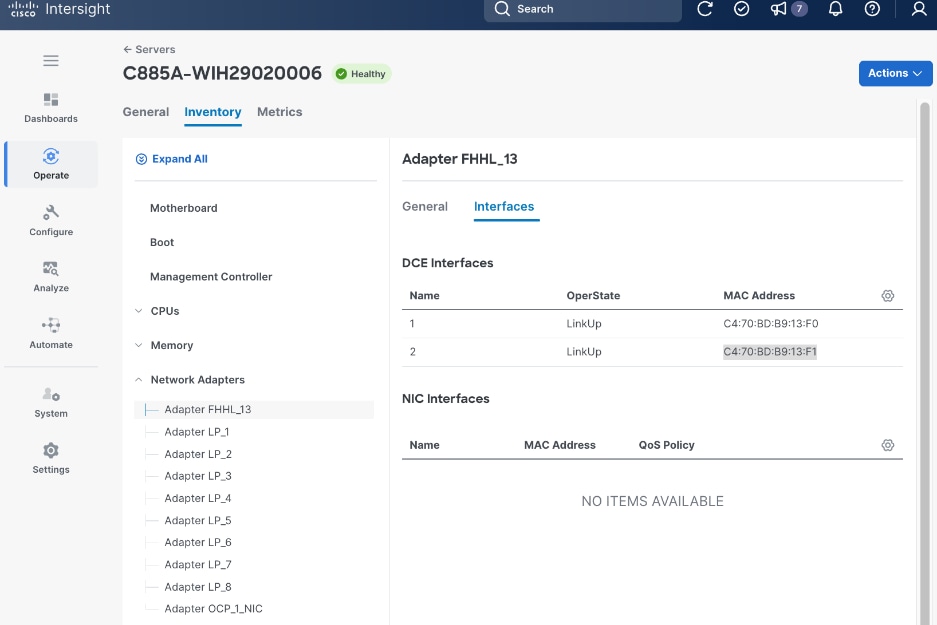Go back to Servers list
Image resolution: width=937 pixels, height=625 pixels.
click(149, 49)
